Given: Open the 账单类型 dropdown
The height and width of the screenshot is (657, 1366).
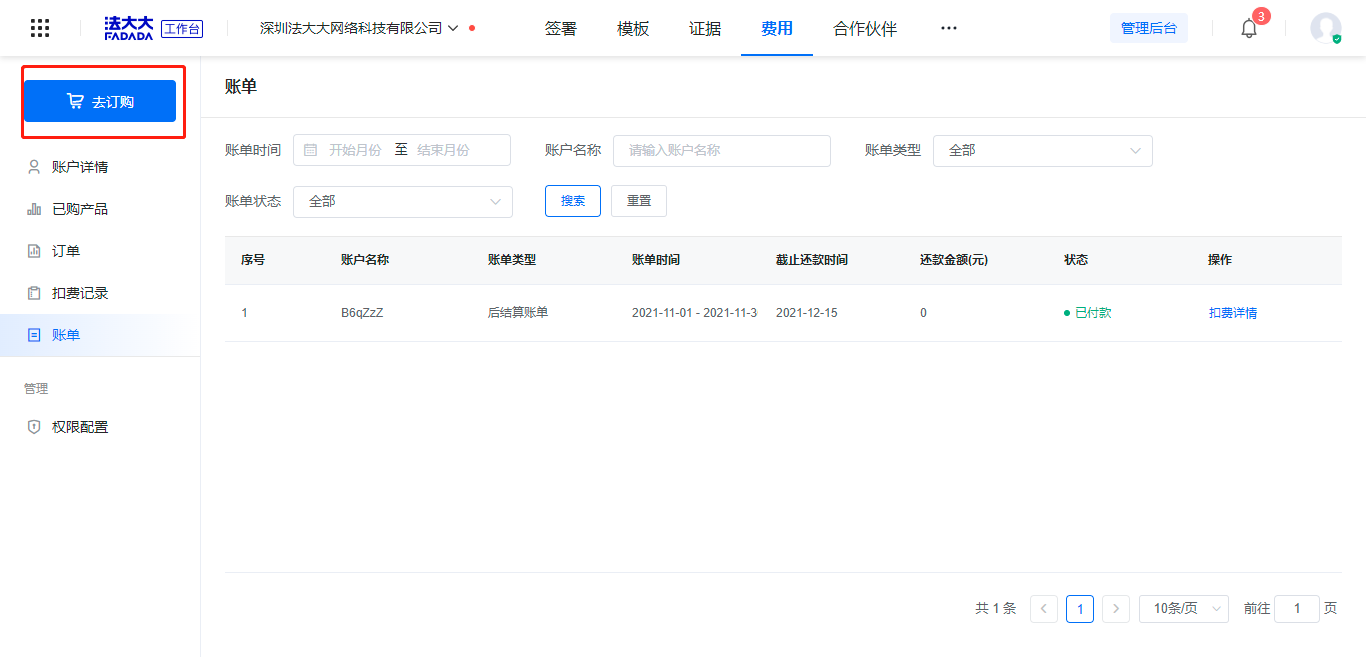Looking at the screenshot, I should pos(1043,150).
